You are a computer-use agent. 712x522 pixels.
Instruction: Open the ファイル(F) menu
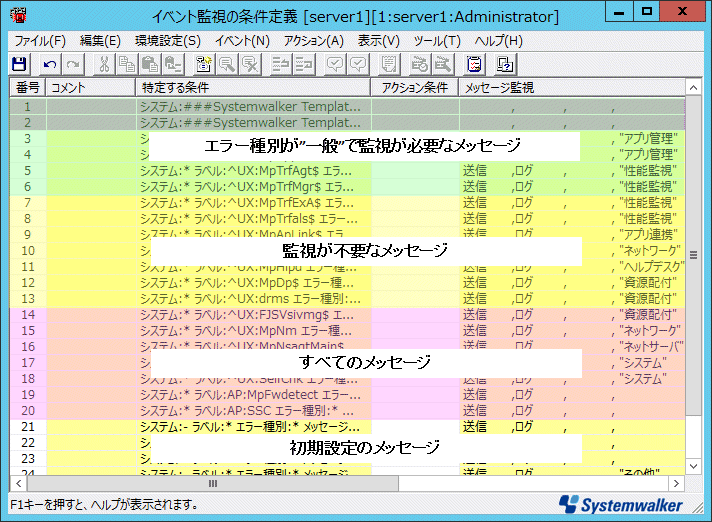pyautogui.click(x=39, y=41)
